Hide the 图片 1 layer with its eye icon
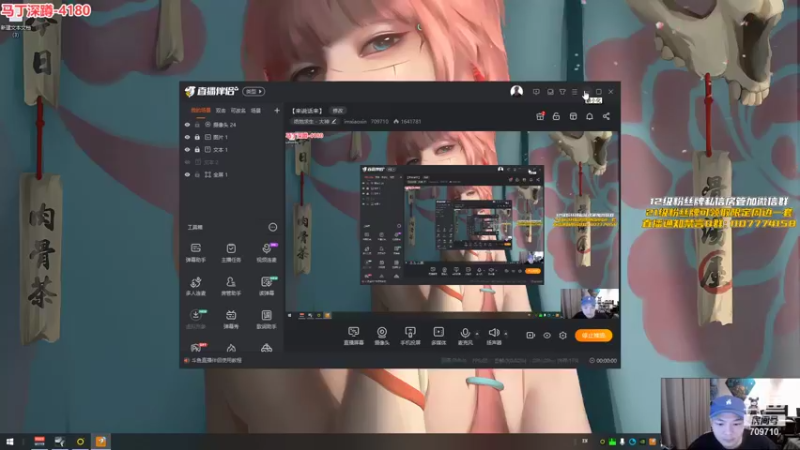 coord(187,137)
